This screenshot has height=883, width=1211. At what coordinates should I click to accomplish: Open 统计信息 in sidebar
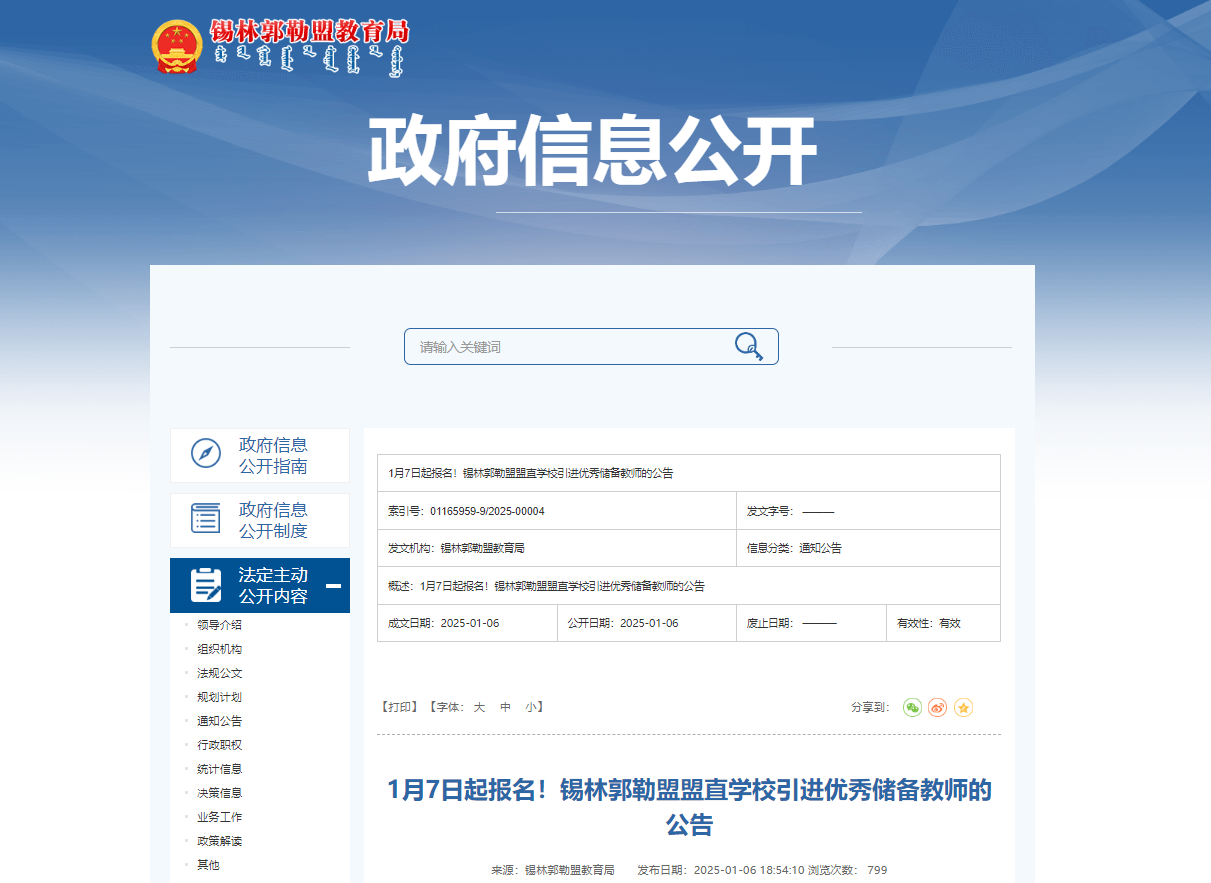point(219,769)
